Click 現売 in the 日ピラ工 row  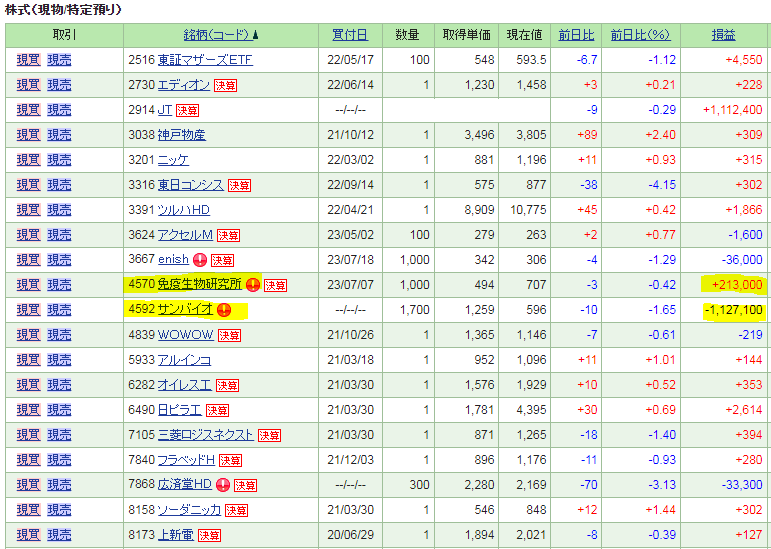point(59,410)
